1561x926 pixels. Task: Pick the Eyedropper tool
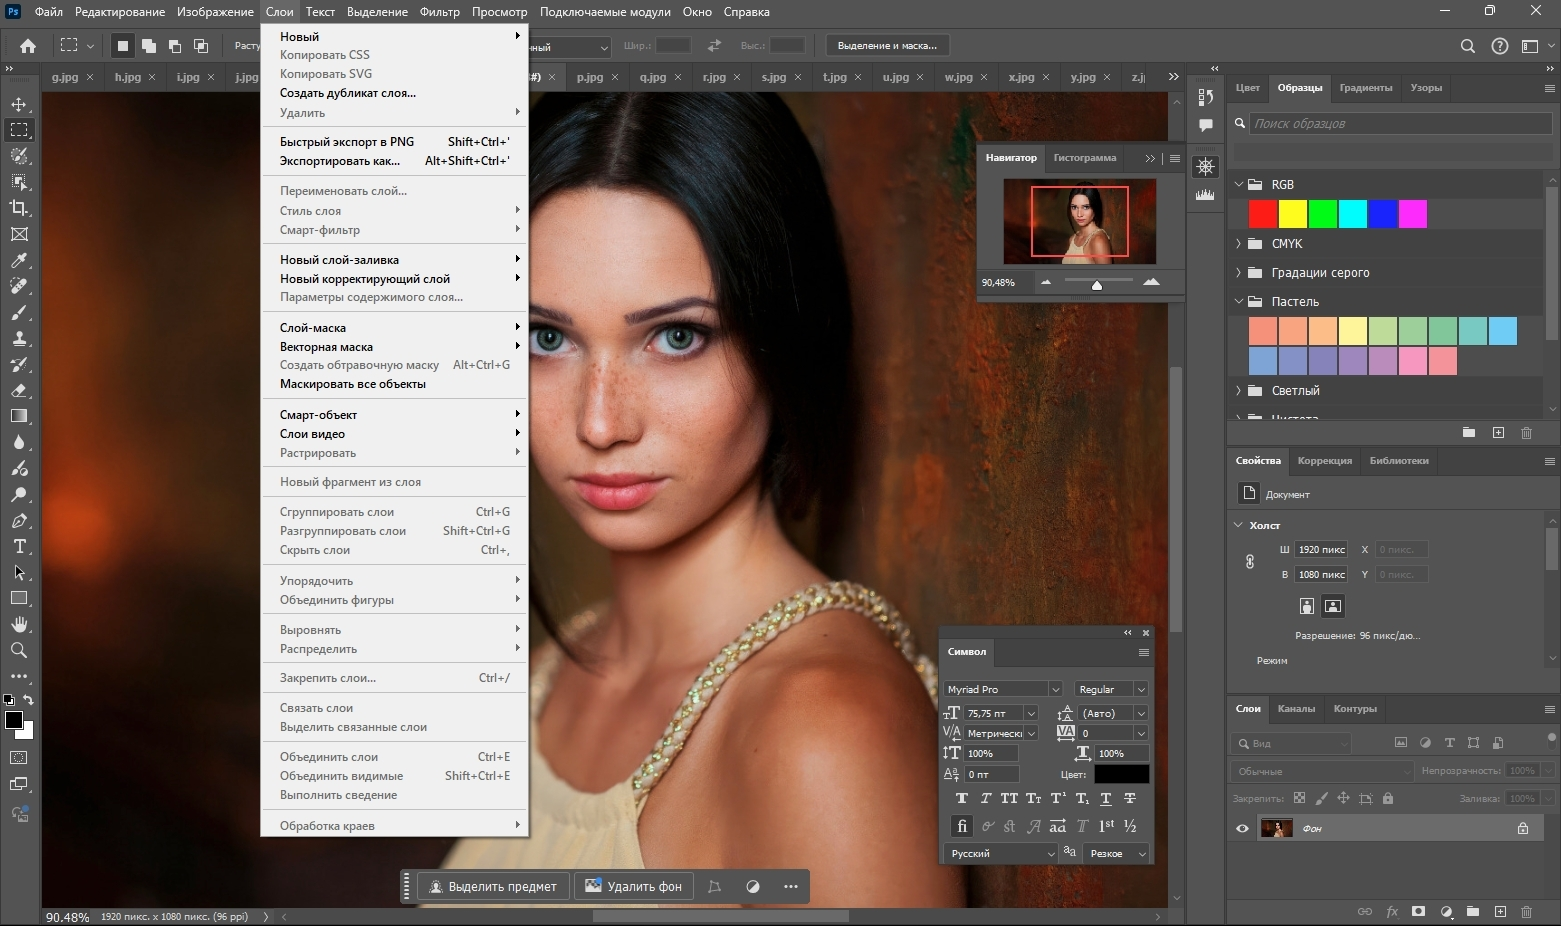(x=19, y=261)
